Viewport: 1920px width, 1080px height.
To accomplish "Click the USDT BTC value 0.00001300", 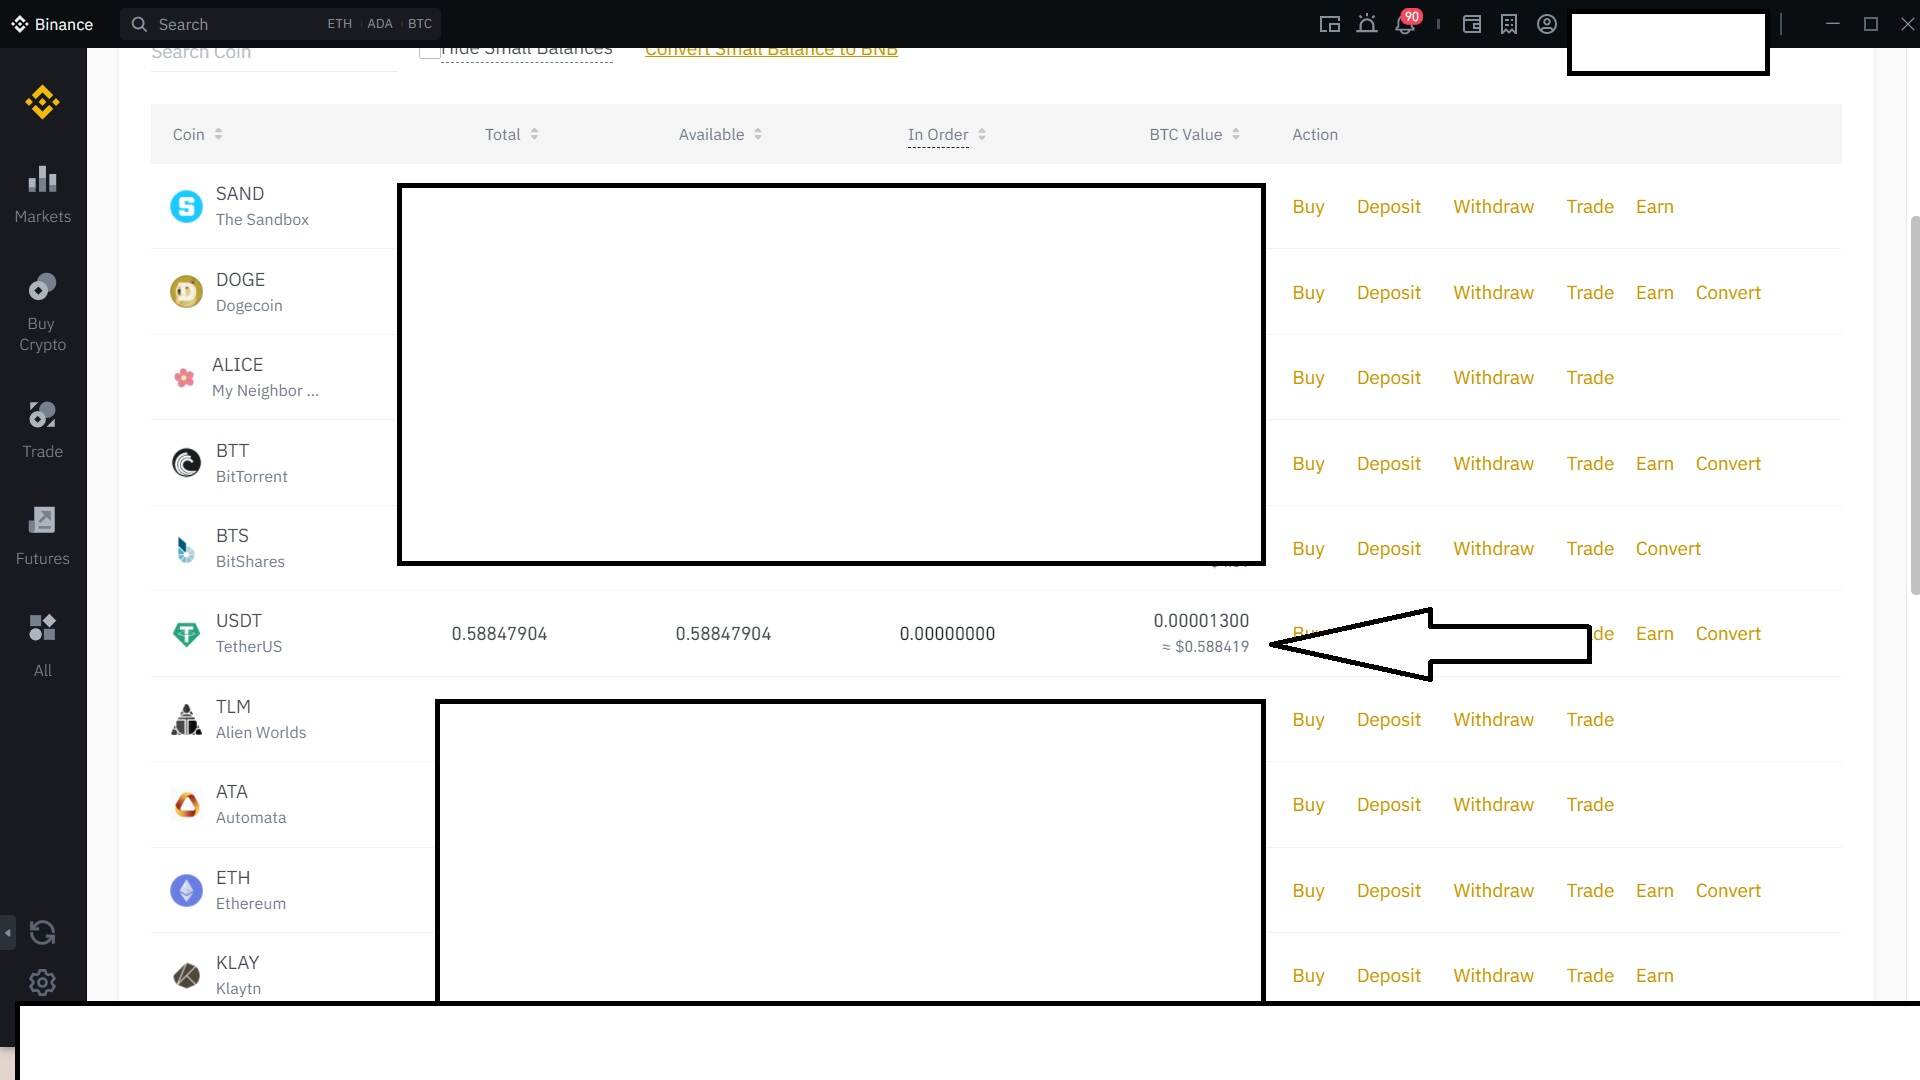I will coord(1201,621).
